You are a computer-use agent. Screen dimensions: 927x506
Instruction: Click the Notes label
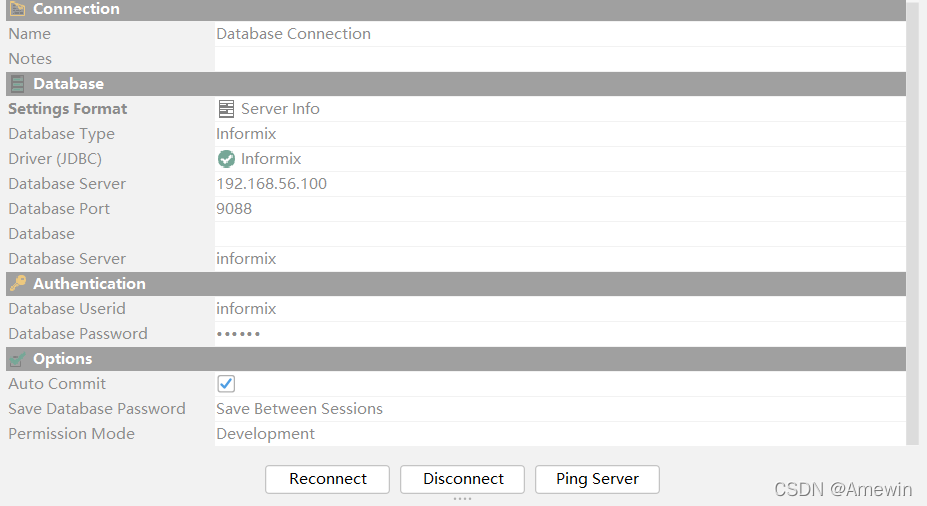click(x=30, y=59)
